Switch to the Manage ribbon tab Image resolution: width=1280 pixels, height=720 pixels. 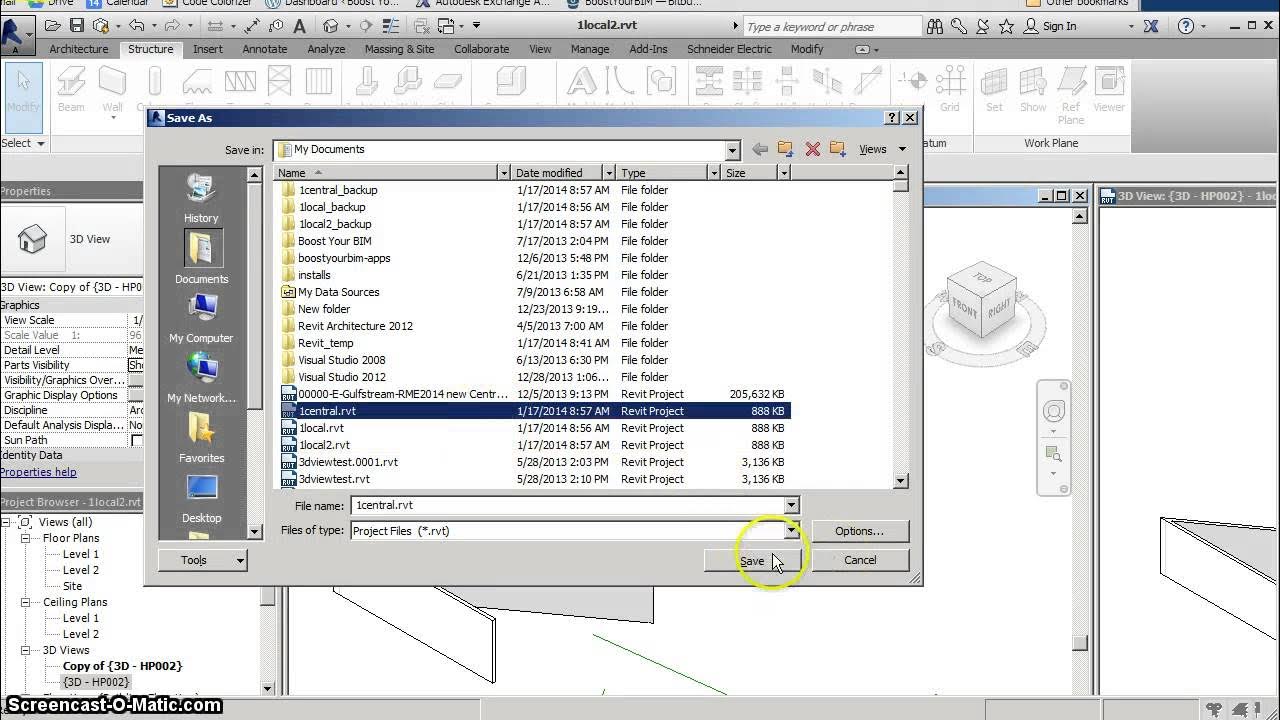(x=590, y=49)
